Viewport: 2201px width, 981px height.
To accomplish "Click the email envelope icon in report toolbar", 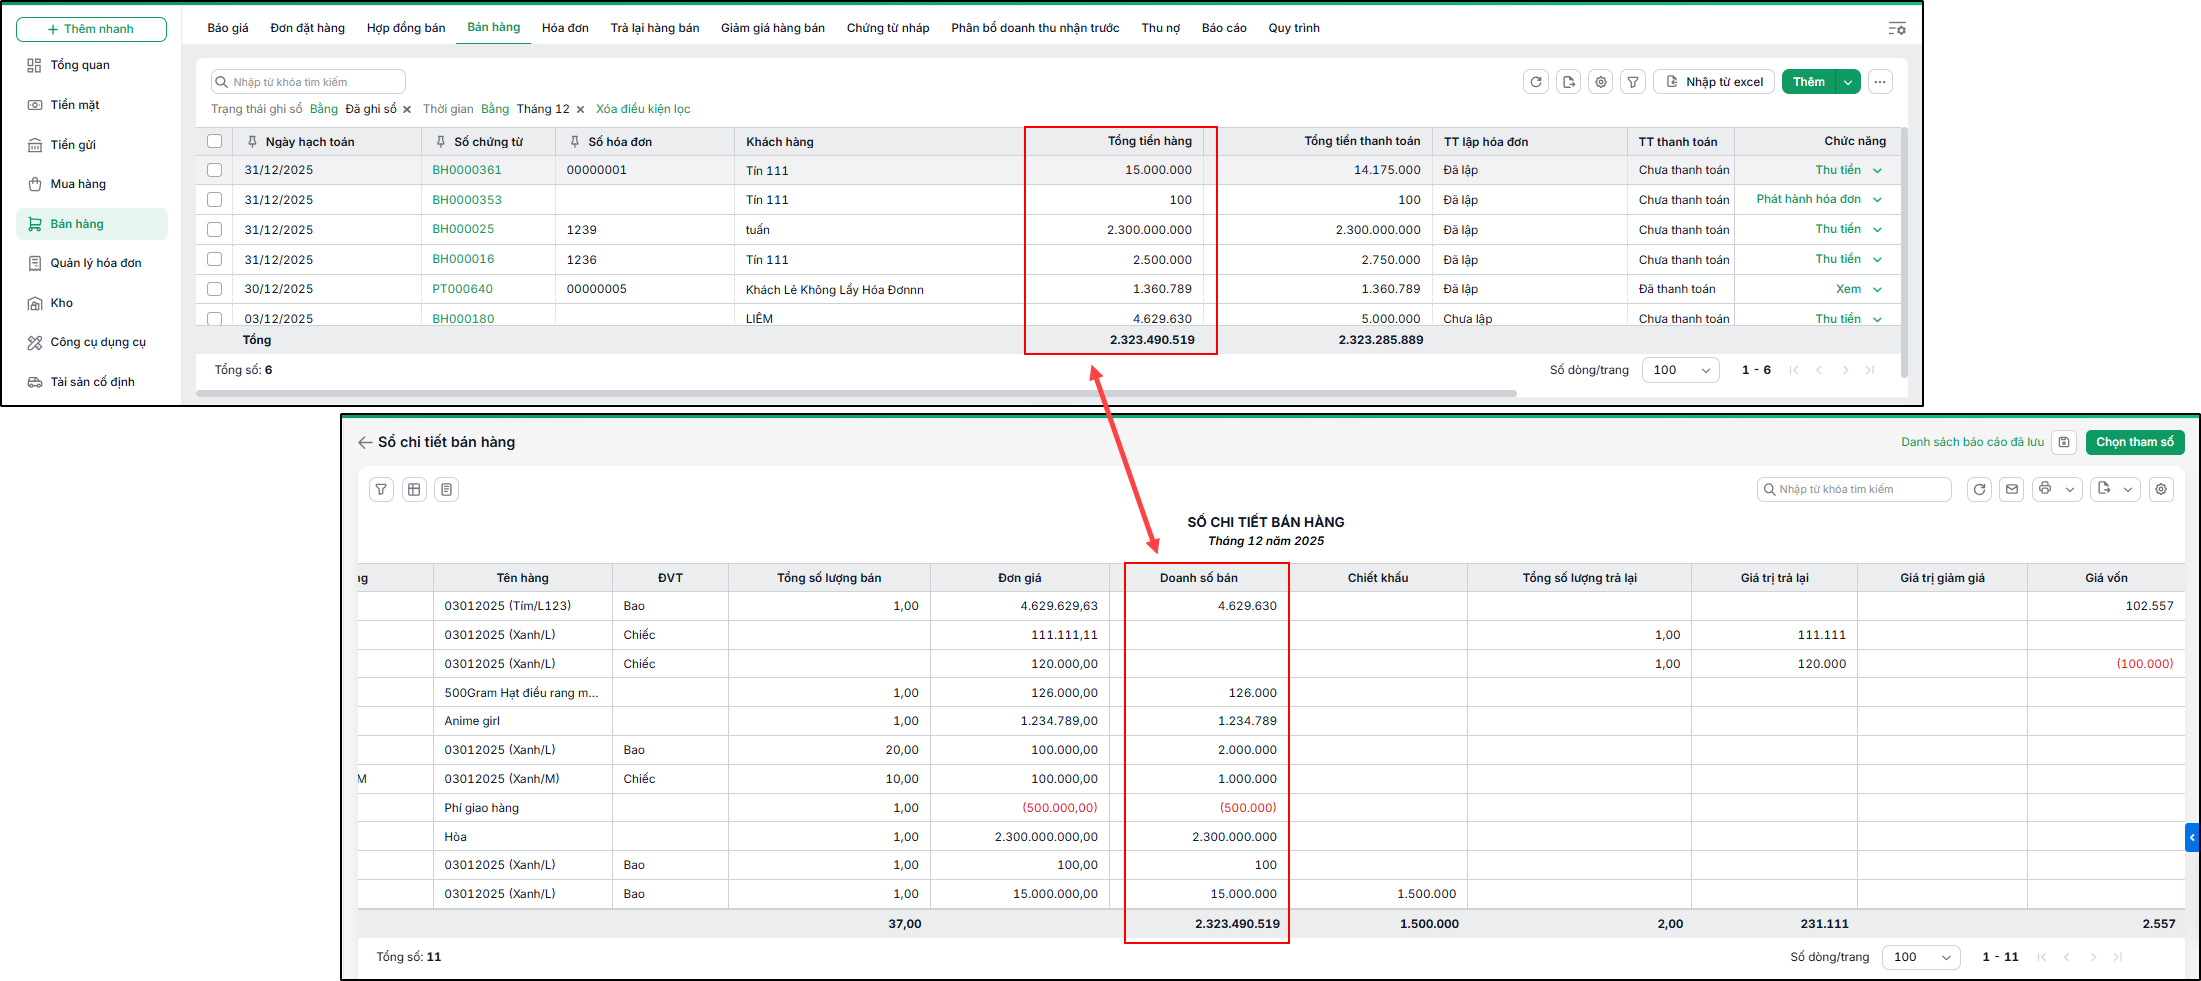I will pyautogui.click(x=2012, y=489).
